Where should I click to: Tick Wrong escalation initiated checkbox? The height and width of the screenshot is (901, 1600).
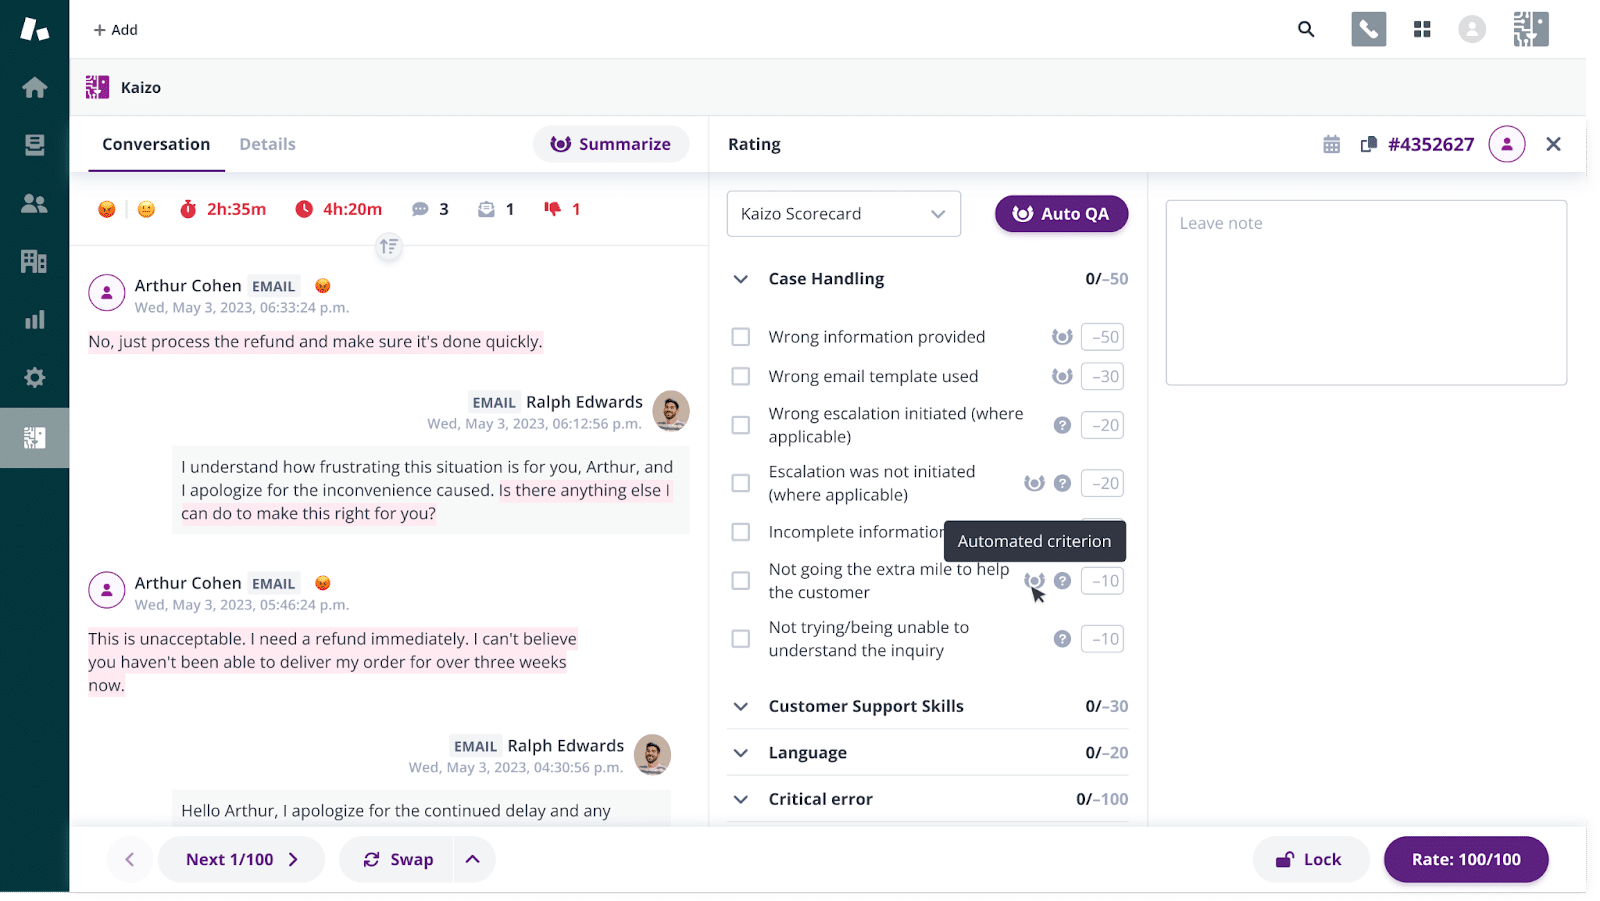pos(741,425)
